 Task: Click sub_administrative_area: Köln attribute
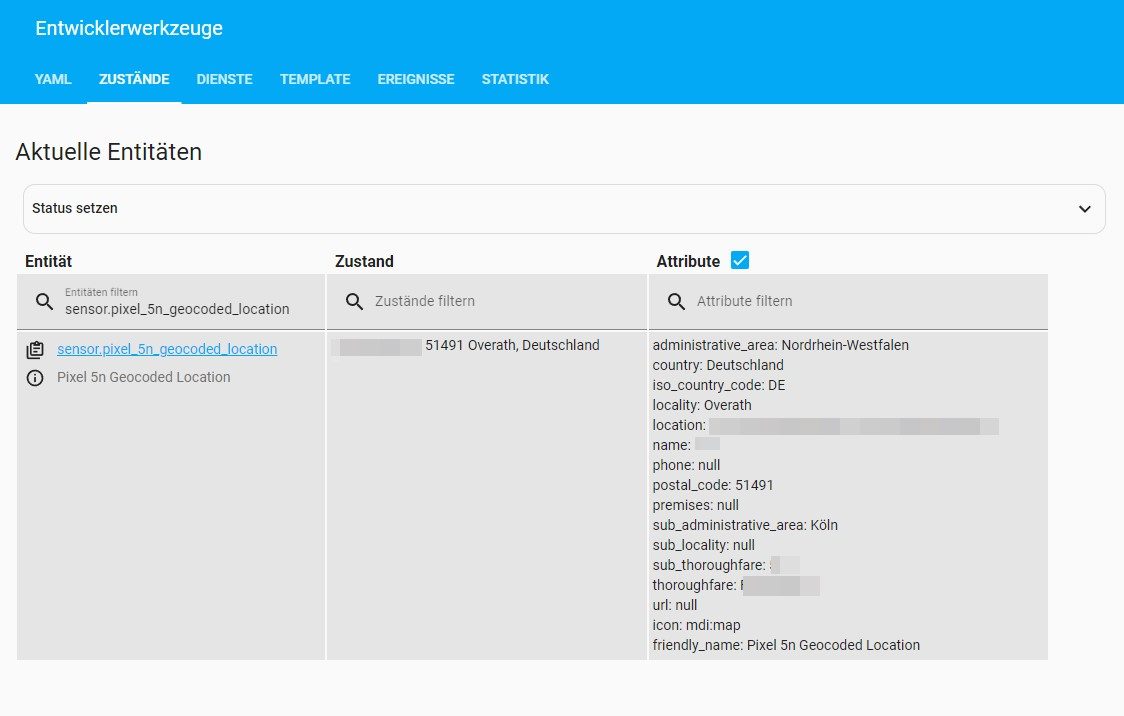pos(745,525)
